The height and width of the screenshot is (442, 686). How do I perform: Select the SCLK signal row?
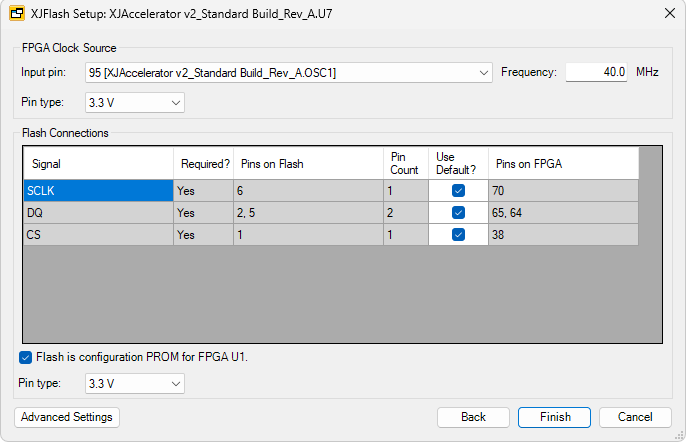click(97, 190)
